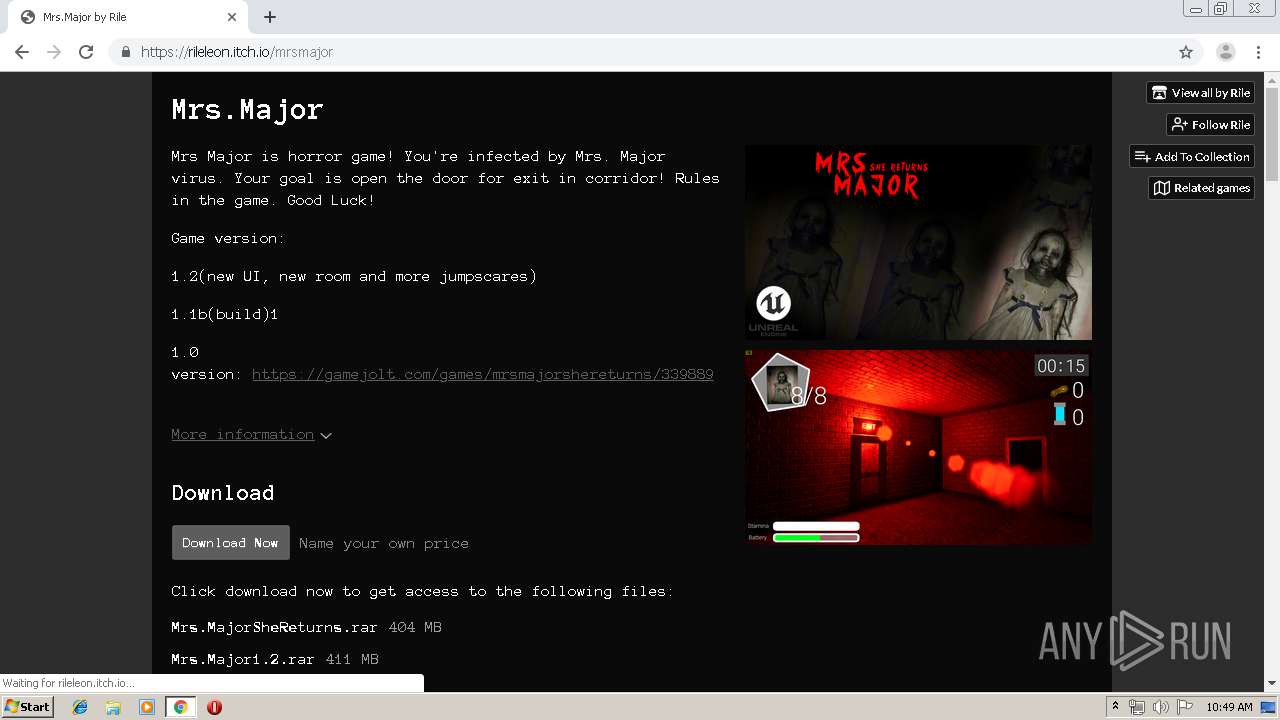The image size is (1280, 720).
Task: Open Related games button
Action: point(1201,188)
